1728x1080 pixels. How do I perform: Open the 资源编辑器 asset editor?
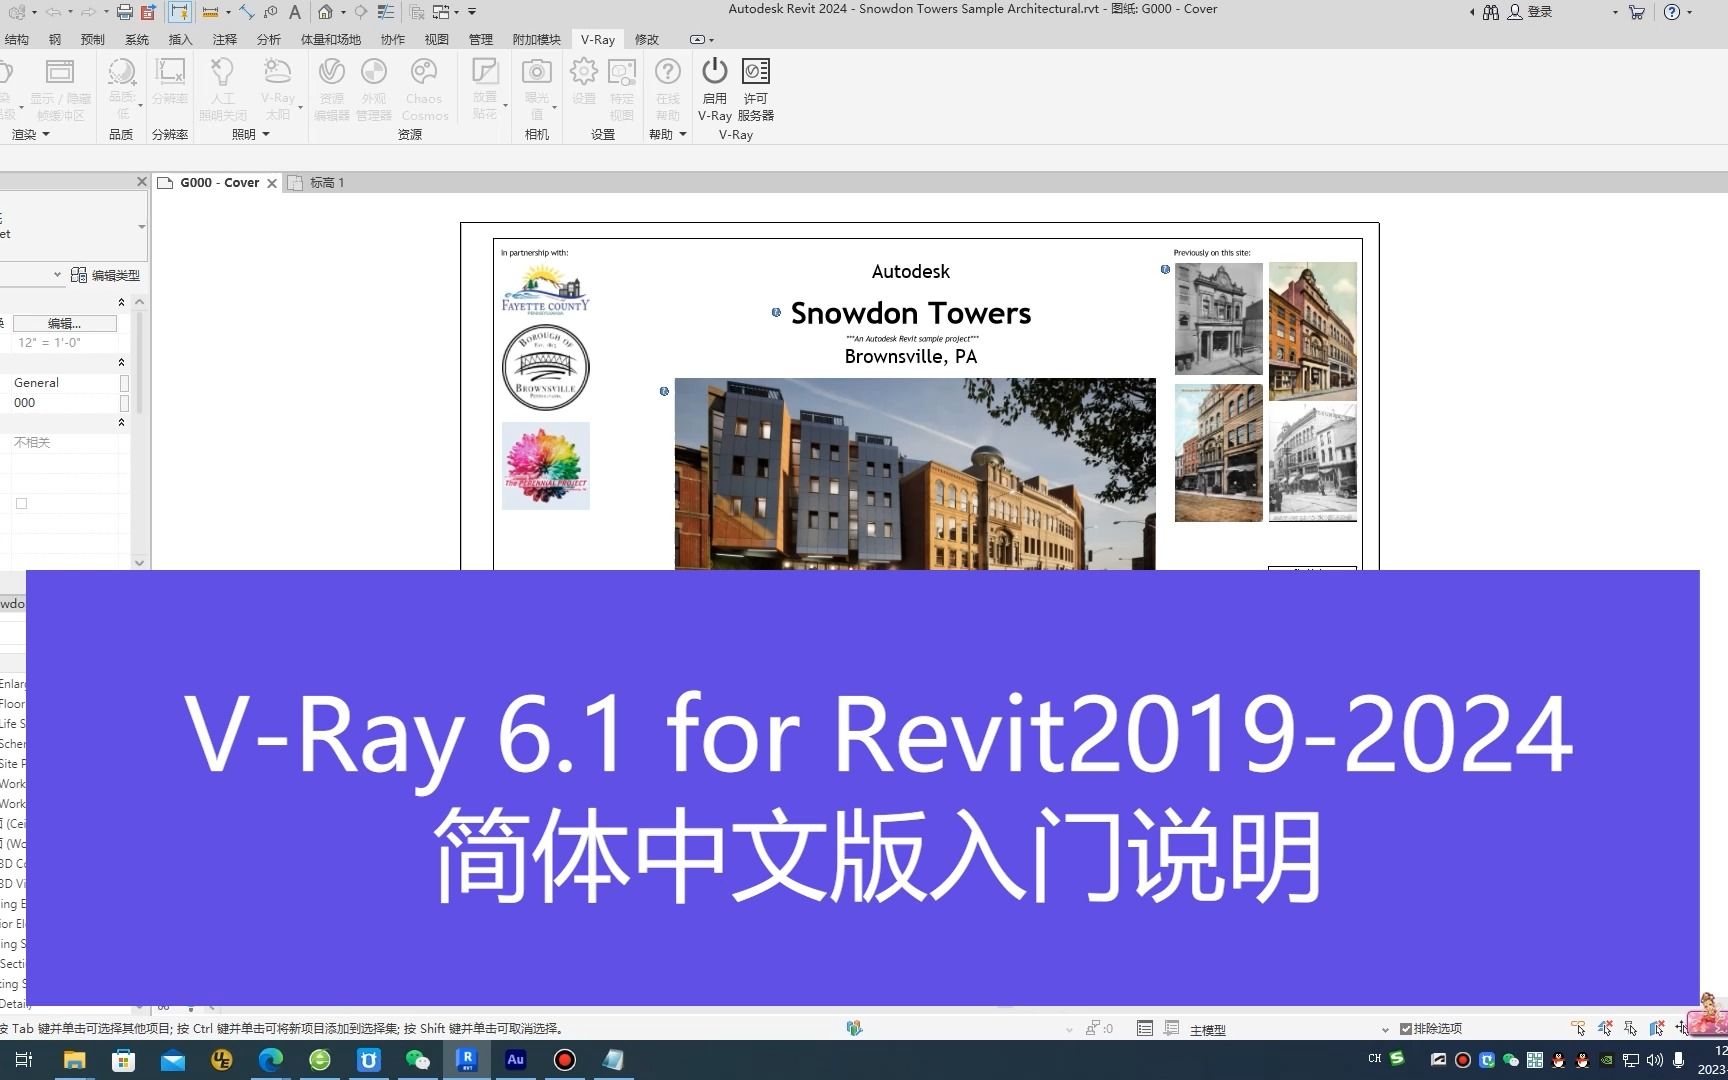click(x=331, y=71)
